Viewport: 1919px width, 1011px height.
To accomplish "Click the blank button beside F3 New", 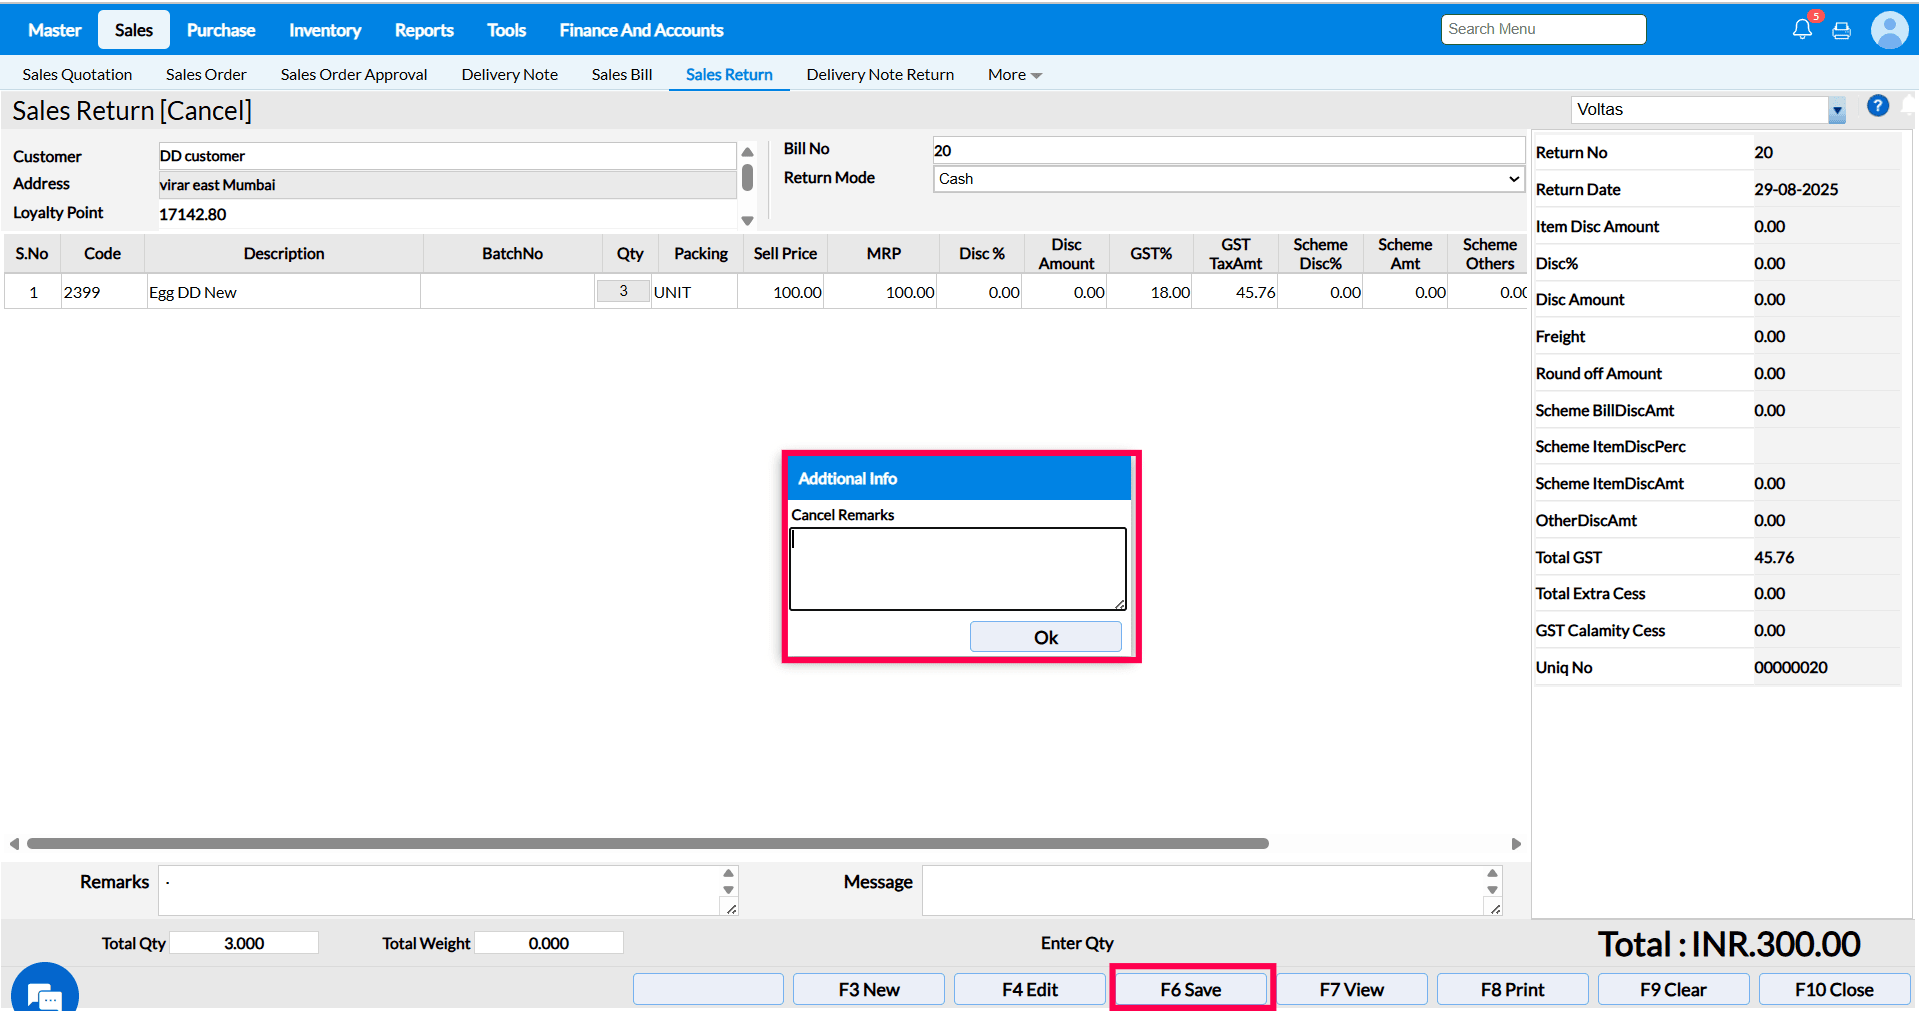I will [708, 989].
